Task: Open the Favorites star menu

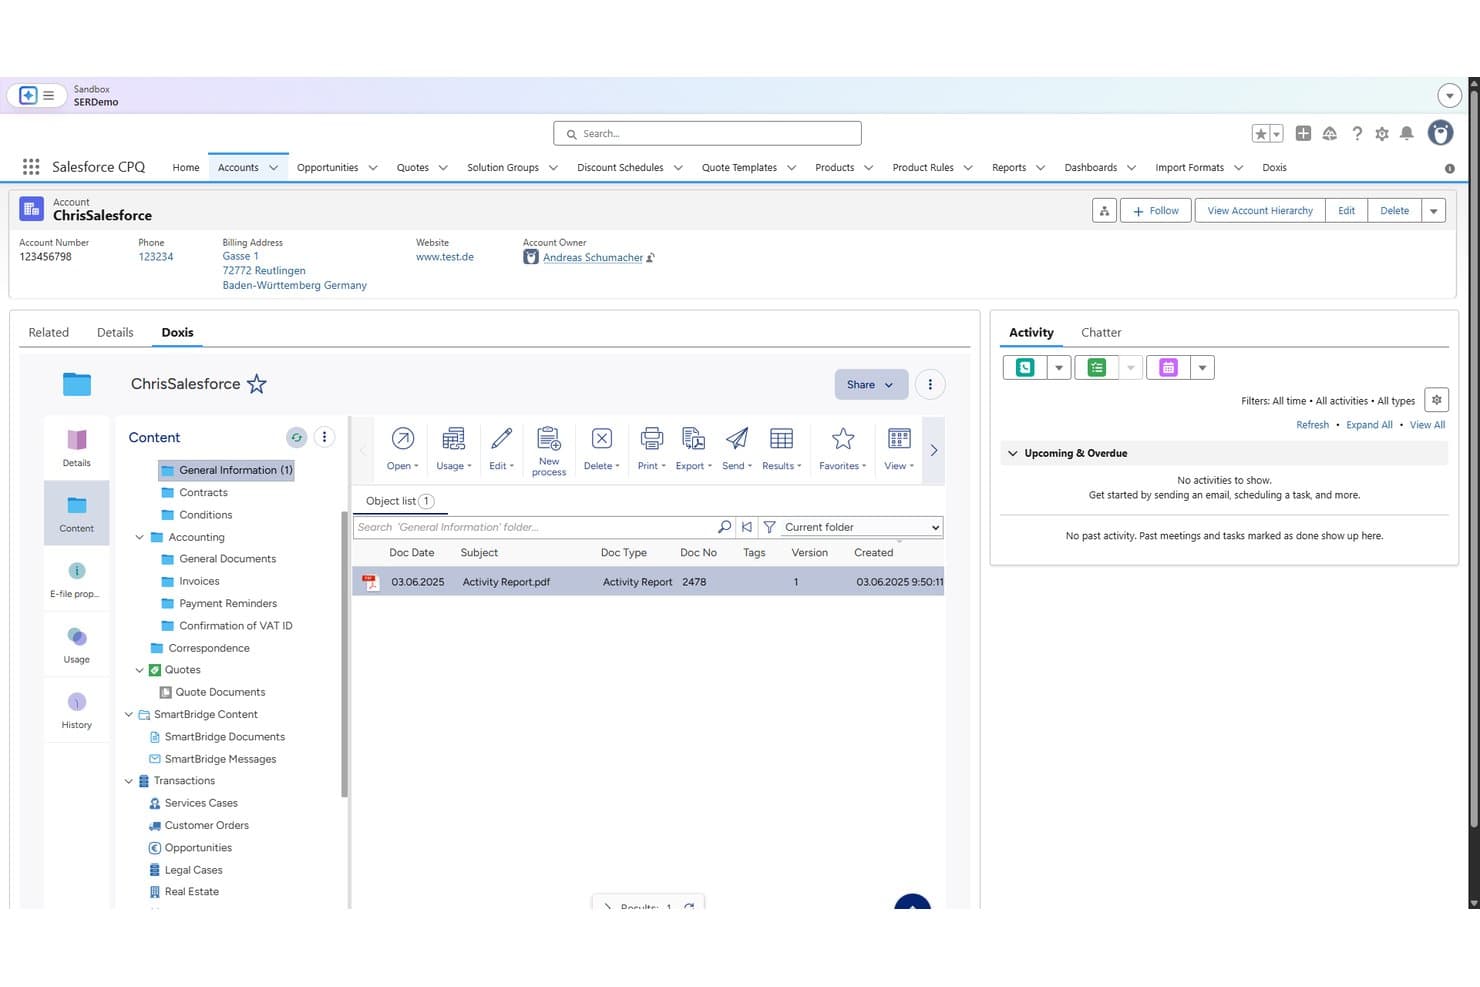Action: pyautogui.click(x=842, y=448)
